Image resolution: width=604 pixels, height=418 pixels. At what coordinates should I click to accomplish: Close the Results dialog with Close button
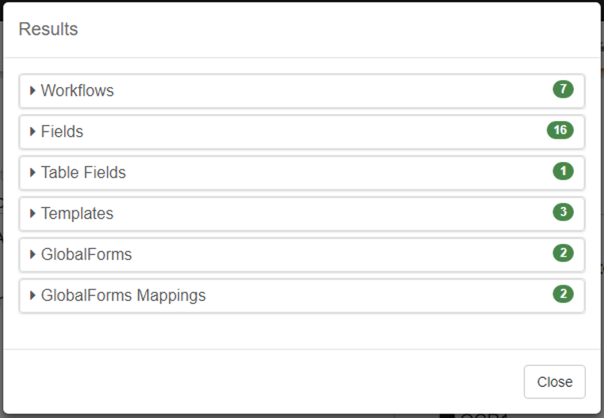pyautogui.click(x=554, y=382)
